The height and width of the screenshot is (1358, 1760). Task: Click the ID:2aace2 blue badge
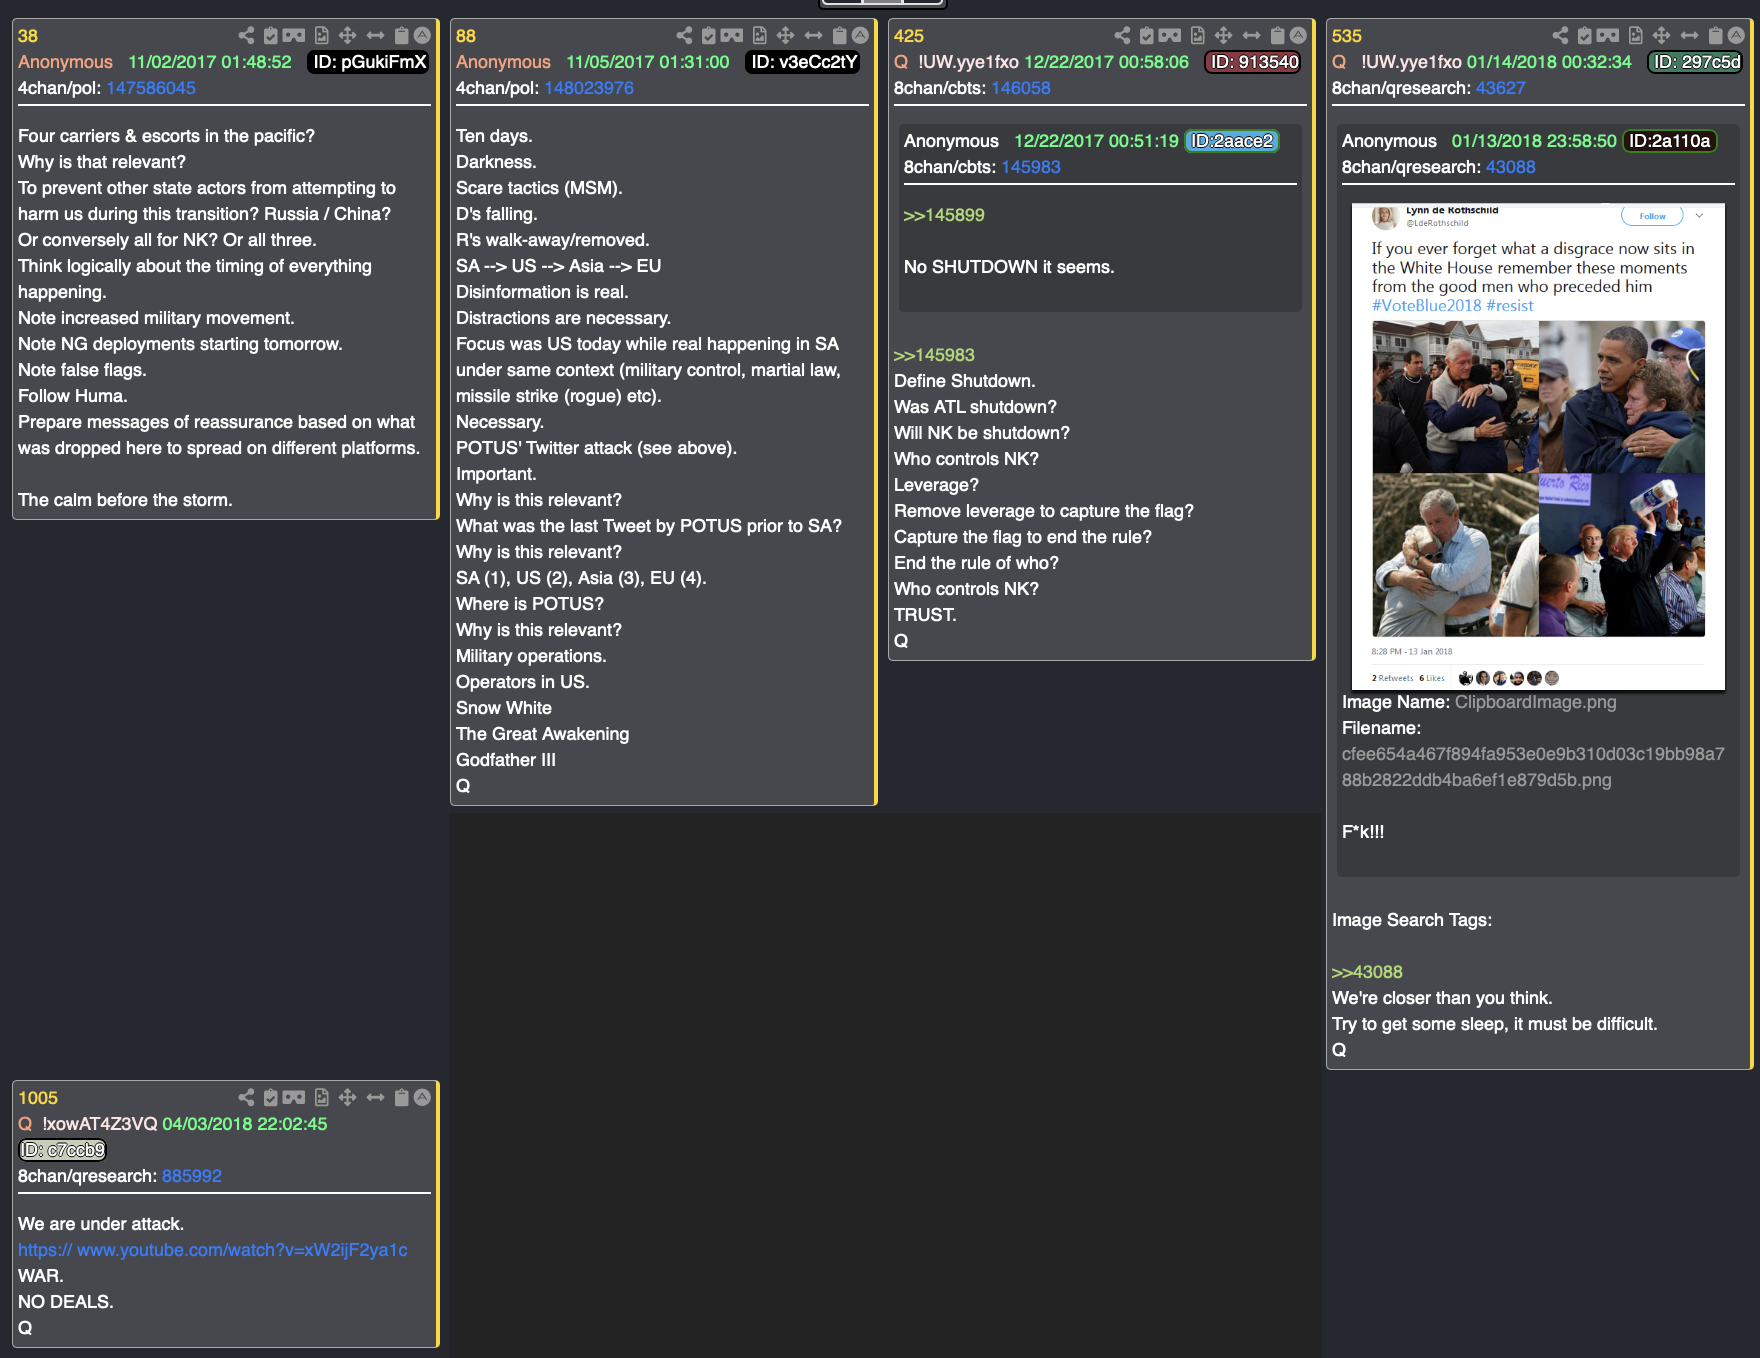(x=1232, y=141)
